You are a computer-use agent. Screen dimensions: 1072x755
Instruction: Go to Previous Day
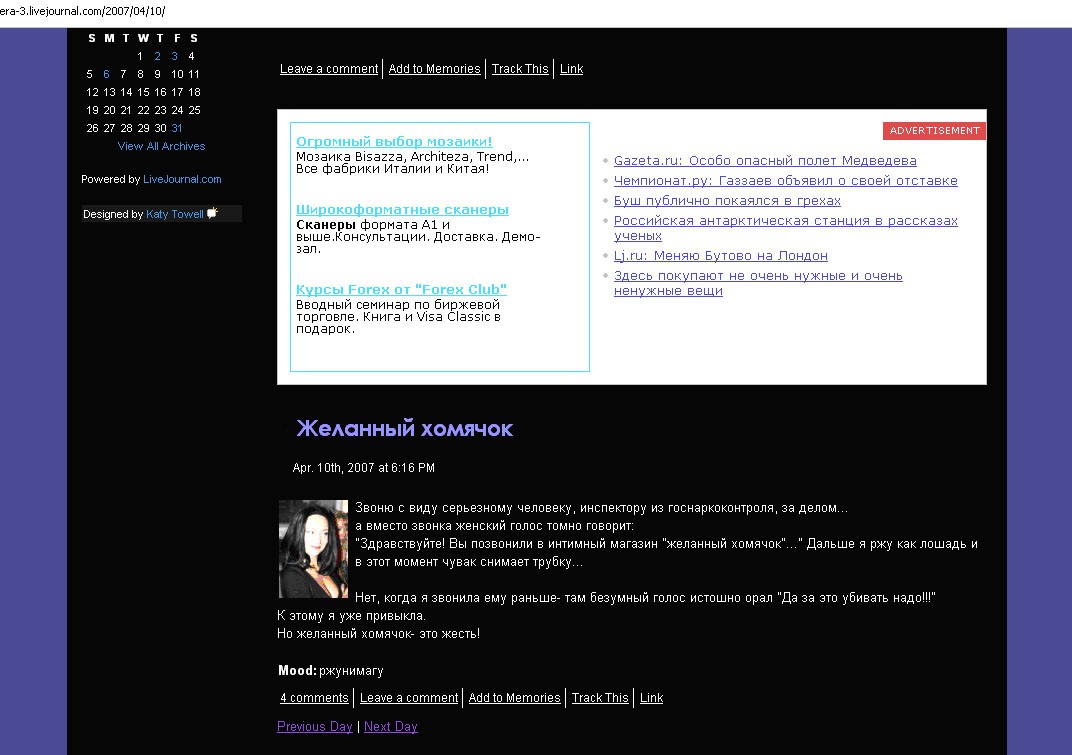[x=314, y=727]
